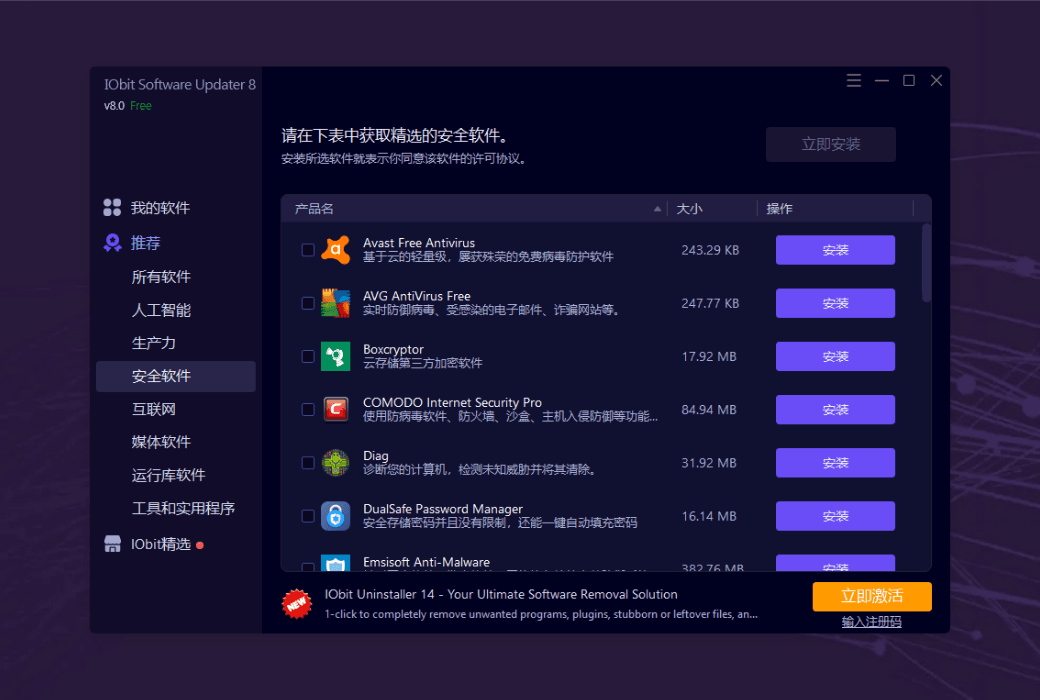Install Diag
Screen dimensions: 1040x700
tap(835, 462)
